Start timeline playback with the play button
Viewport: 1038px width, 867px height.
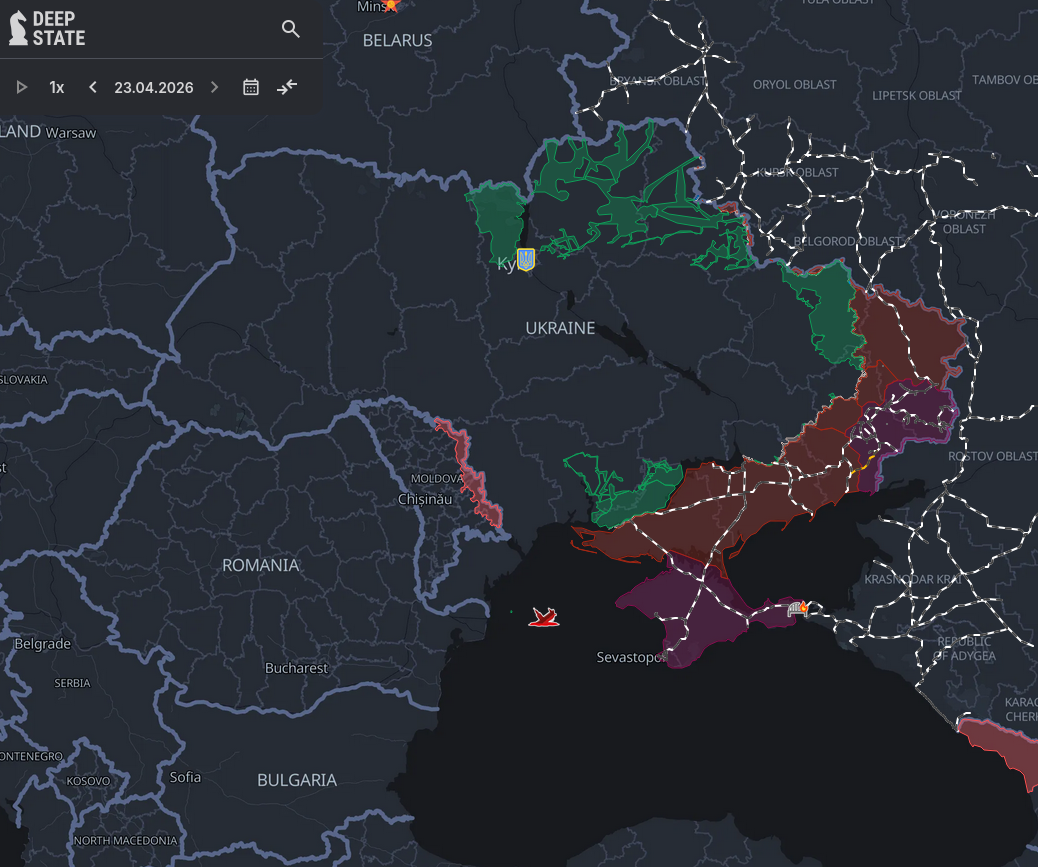pyautogui.click(x=22, y=87)
